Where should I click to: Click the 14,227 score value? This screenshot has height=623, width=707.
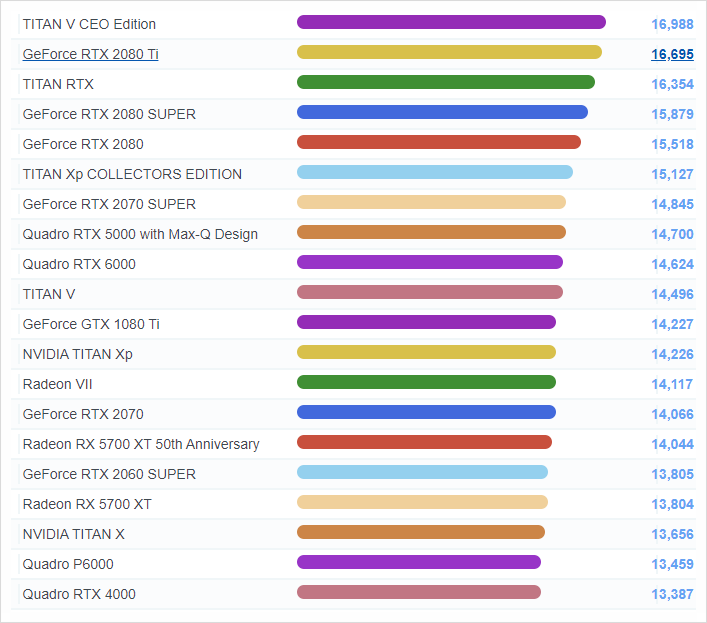tap(672, 324)
